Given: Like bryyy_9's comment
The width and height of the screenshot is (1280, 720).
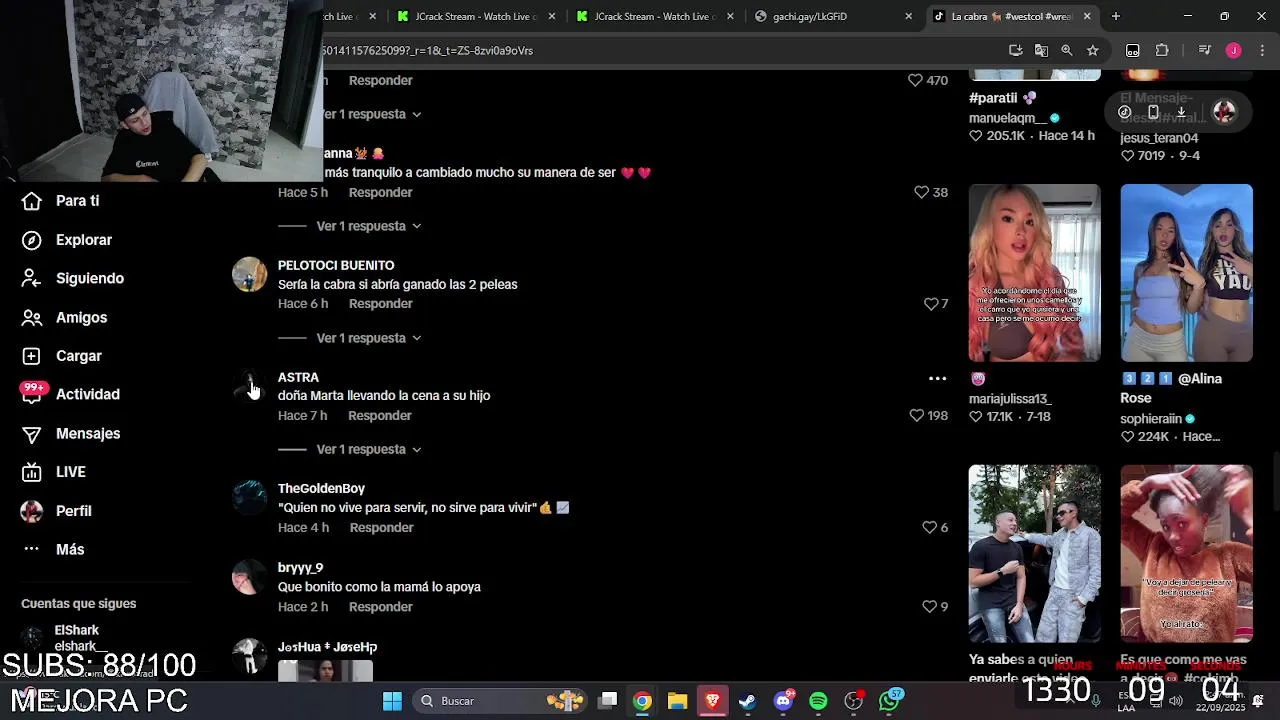Looking at the screenshot, I should (929, 606).
